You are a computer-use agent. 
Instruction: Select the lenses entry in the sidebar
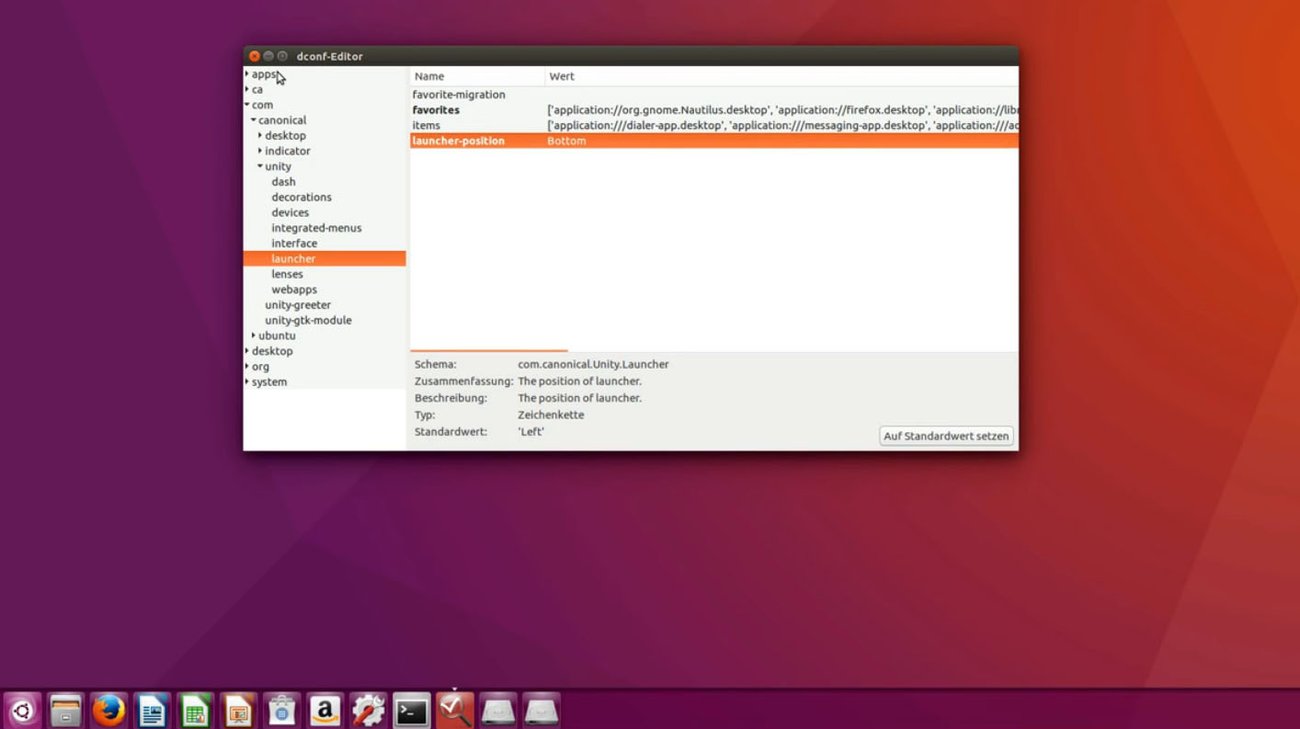[x=287, y=273]
